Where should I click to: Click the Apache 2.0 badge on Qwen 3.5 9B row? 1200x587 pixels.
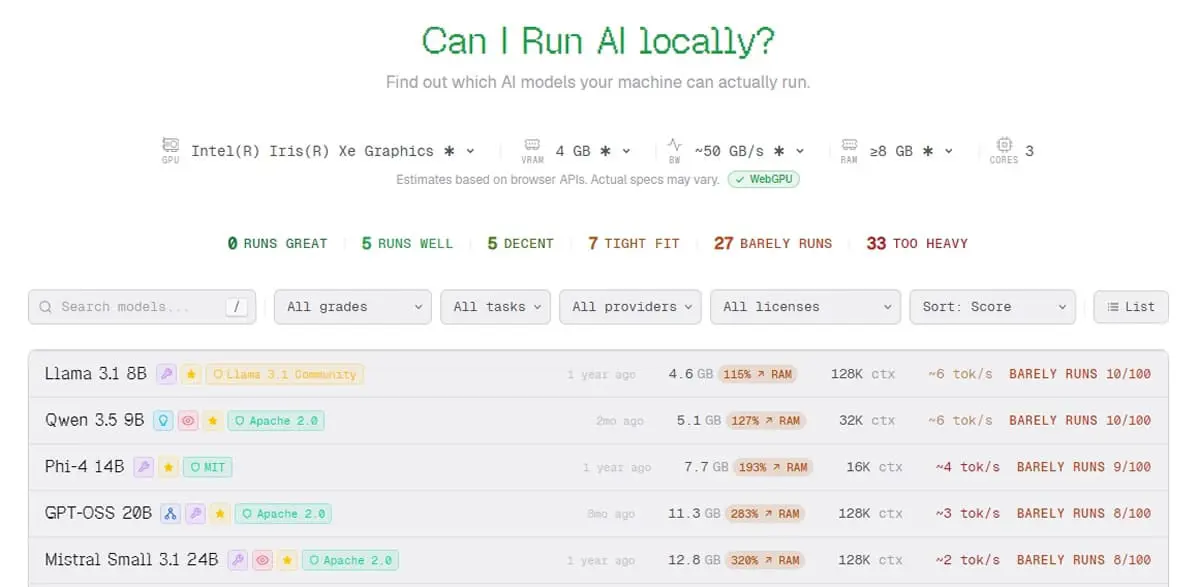point(276,421)
